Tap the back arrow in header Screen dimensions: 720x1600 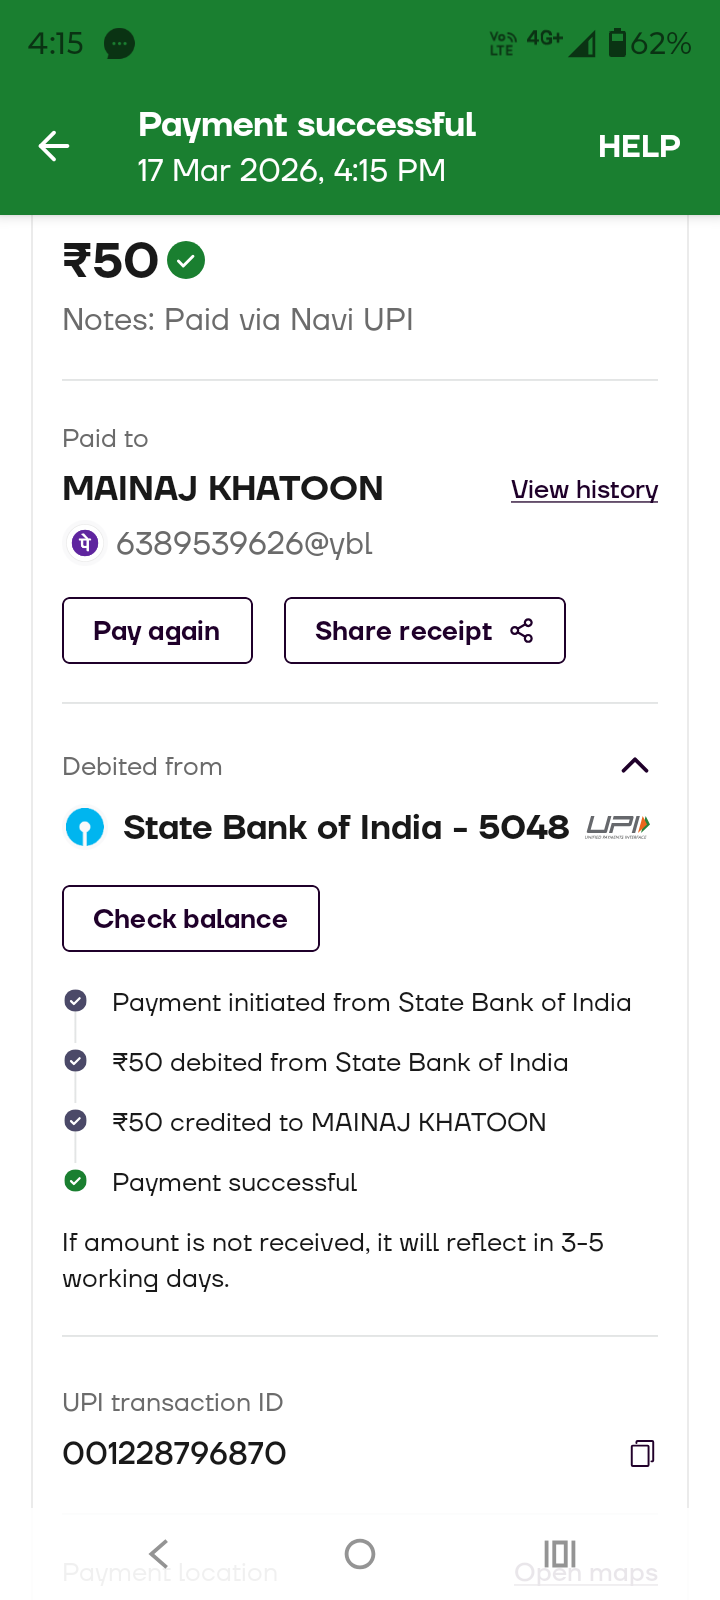click(54, 147)
